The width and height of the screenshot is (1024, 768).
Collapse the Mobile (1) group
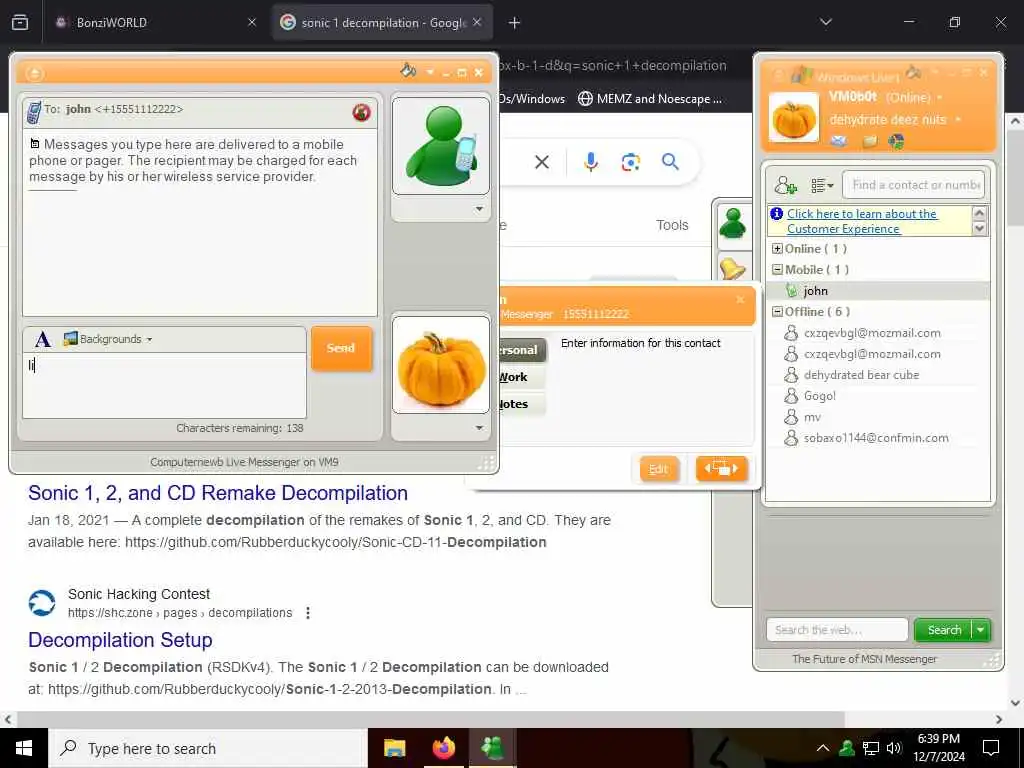point(777,270)
